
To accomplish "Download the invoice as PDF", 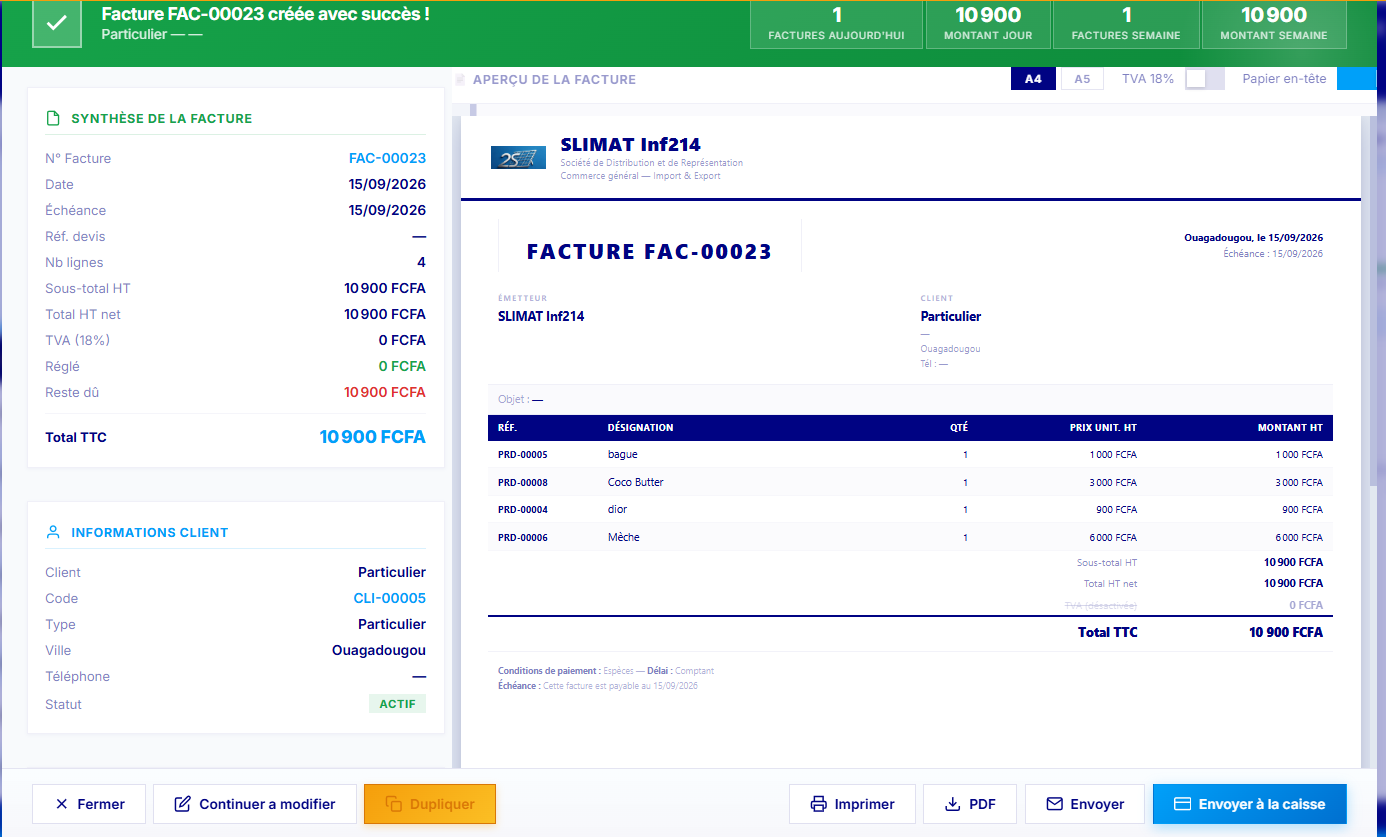I will point(970,804).
